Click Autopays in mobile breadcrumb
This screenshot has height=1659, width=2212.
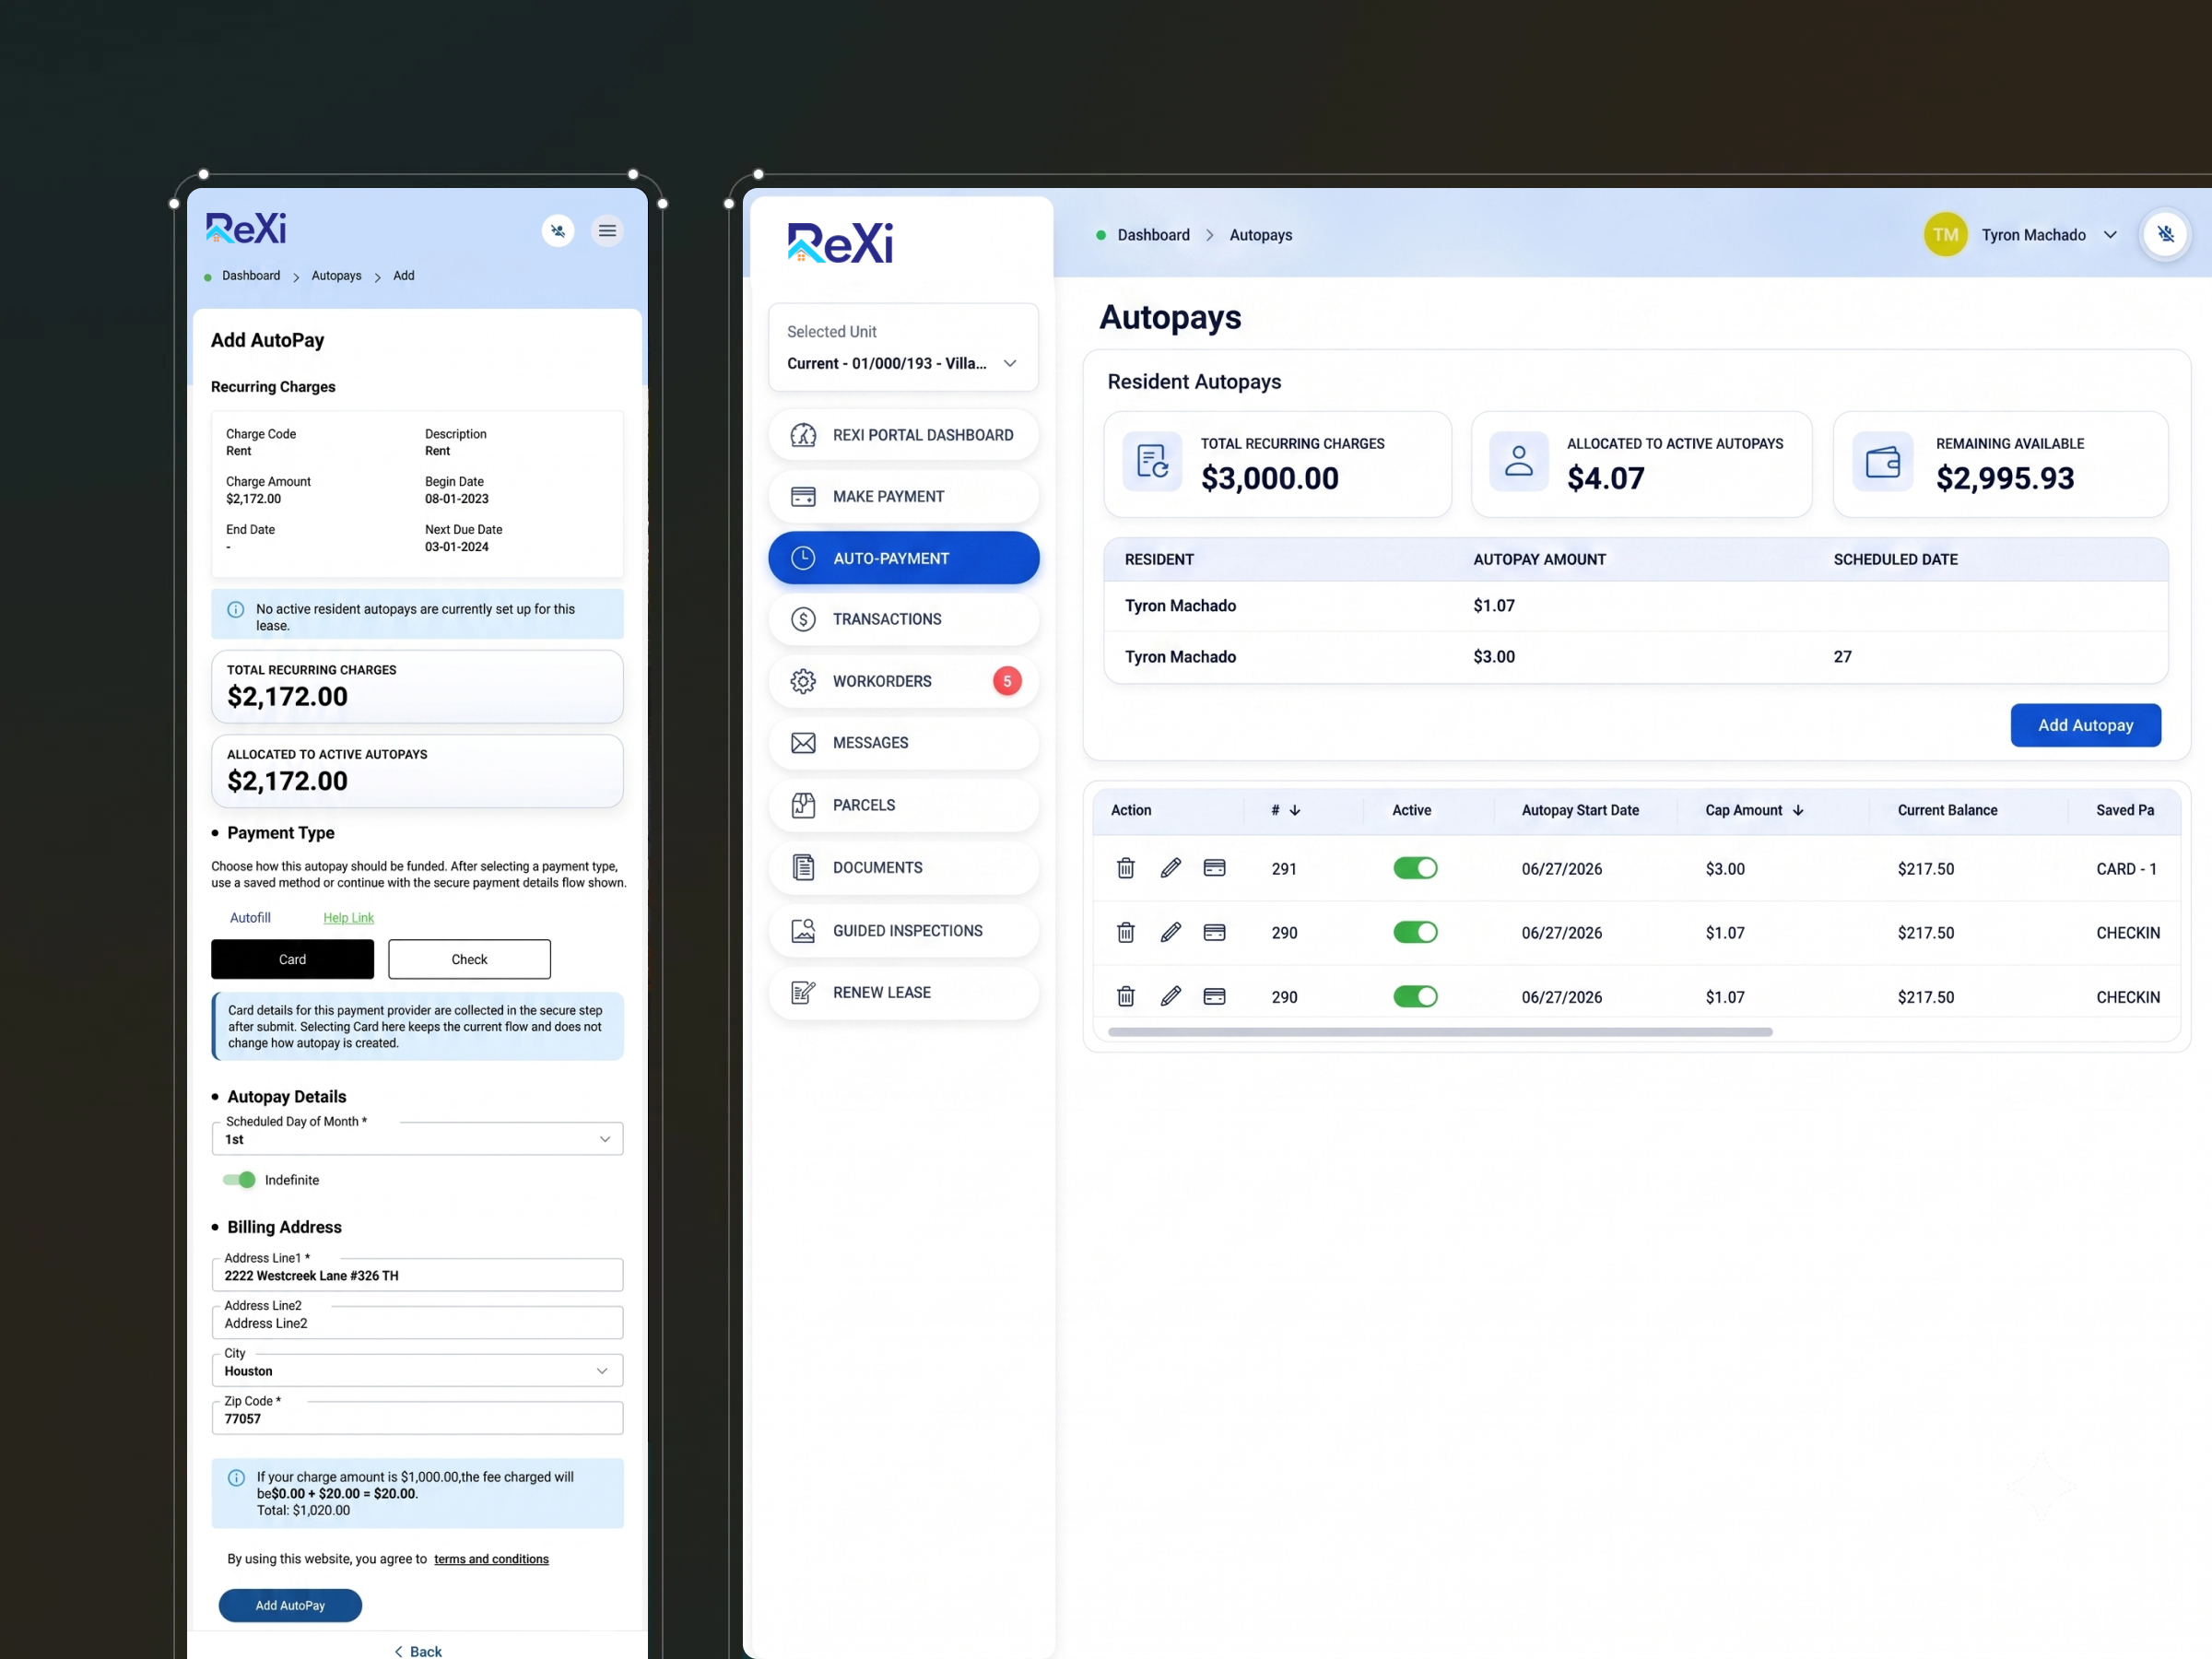(x=336, y=275)
